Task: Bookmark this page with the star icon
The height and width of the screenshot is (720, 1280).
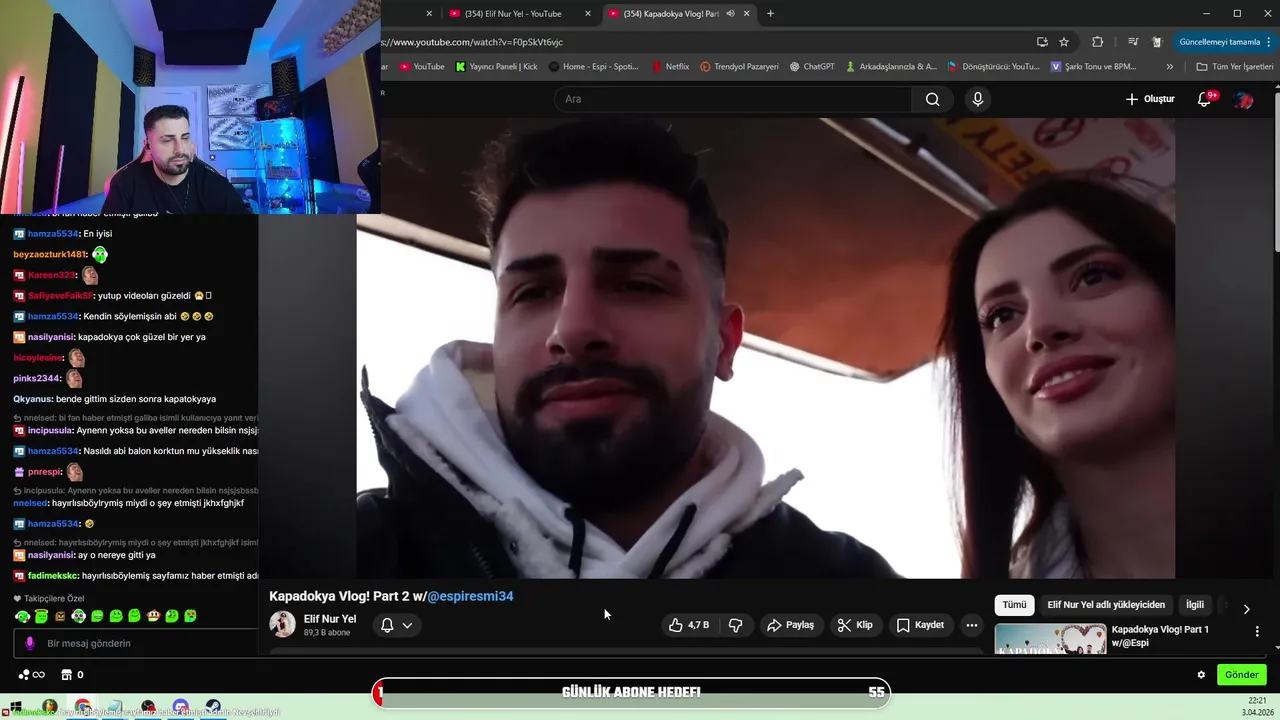Action: tap(1064, 42)
